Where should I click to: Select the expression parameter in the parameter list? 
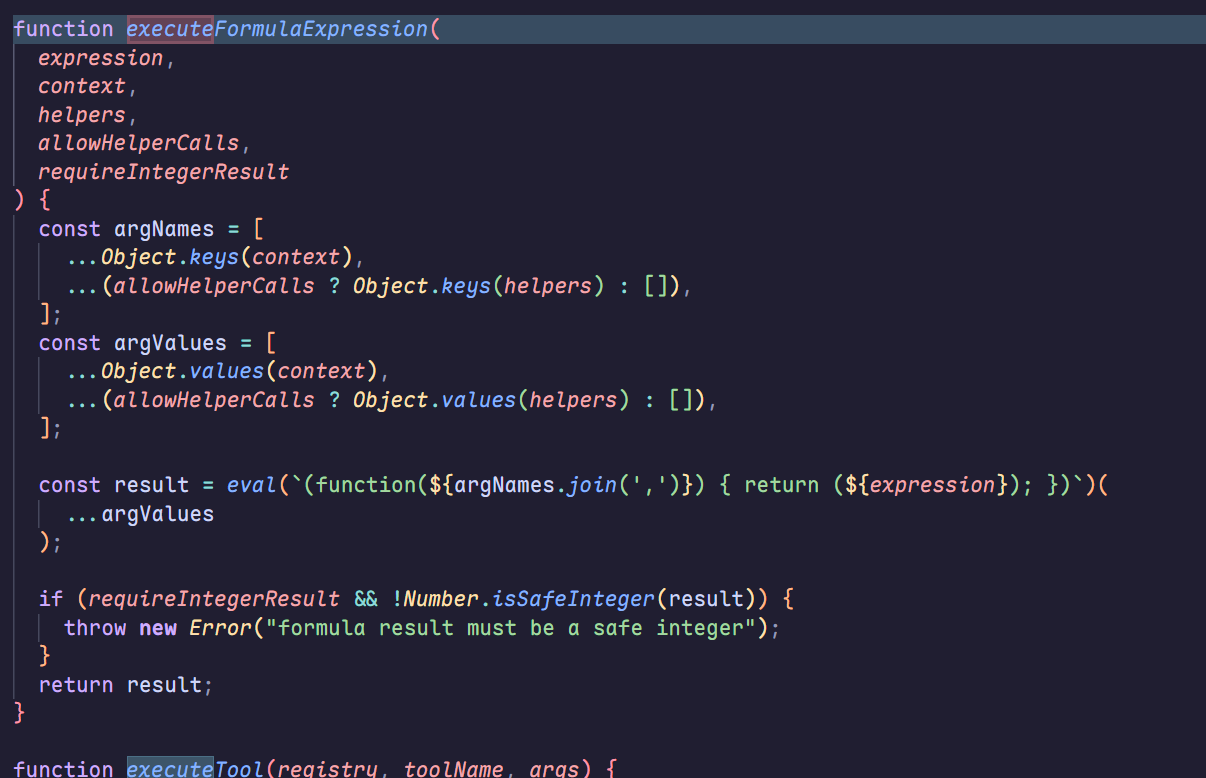(101, 58)
